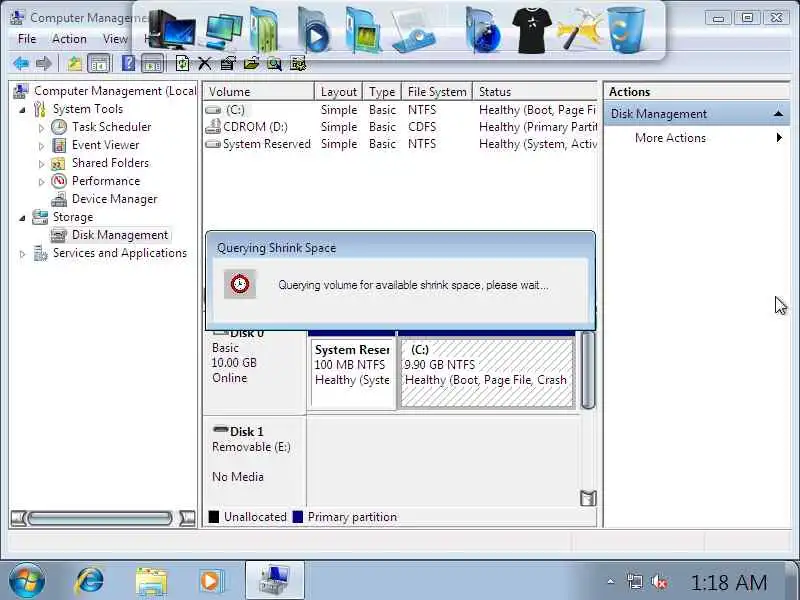Open the globe folder dock icon

[x=484, y=31]
